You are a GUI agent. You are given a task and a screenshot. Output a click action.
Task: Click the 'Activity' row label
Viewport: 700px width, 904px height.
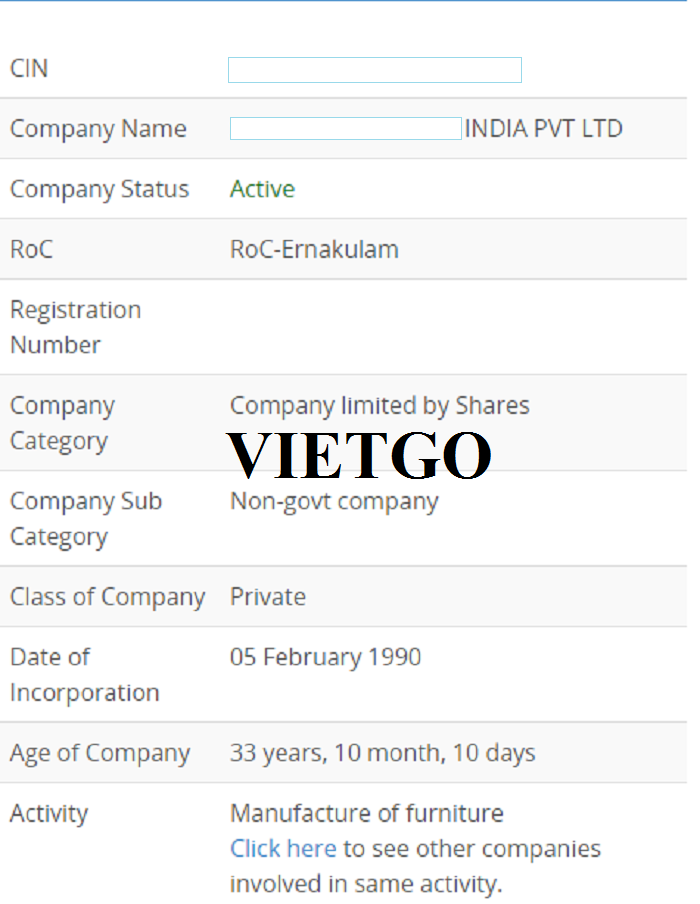pyautogui.click(x=49, y=814)
